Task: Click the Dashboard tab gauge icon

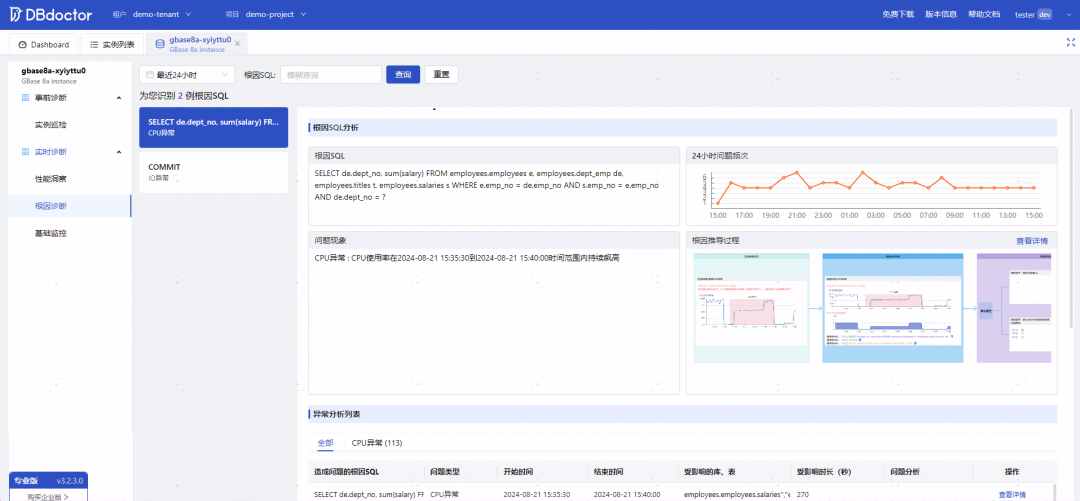Action: click(x=22, y=45)
